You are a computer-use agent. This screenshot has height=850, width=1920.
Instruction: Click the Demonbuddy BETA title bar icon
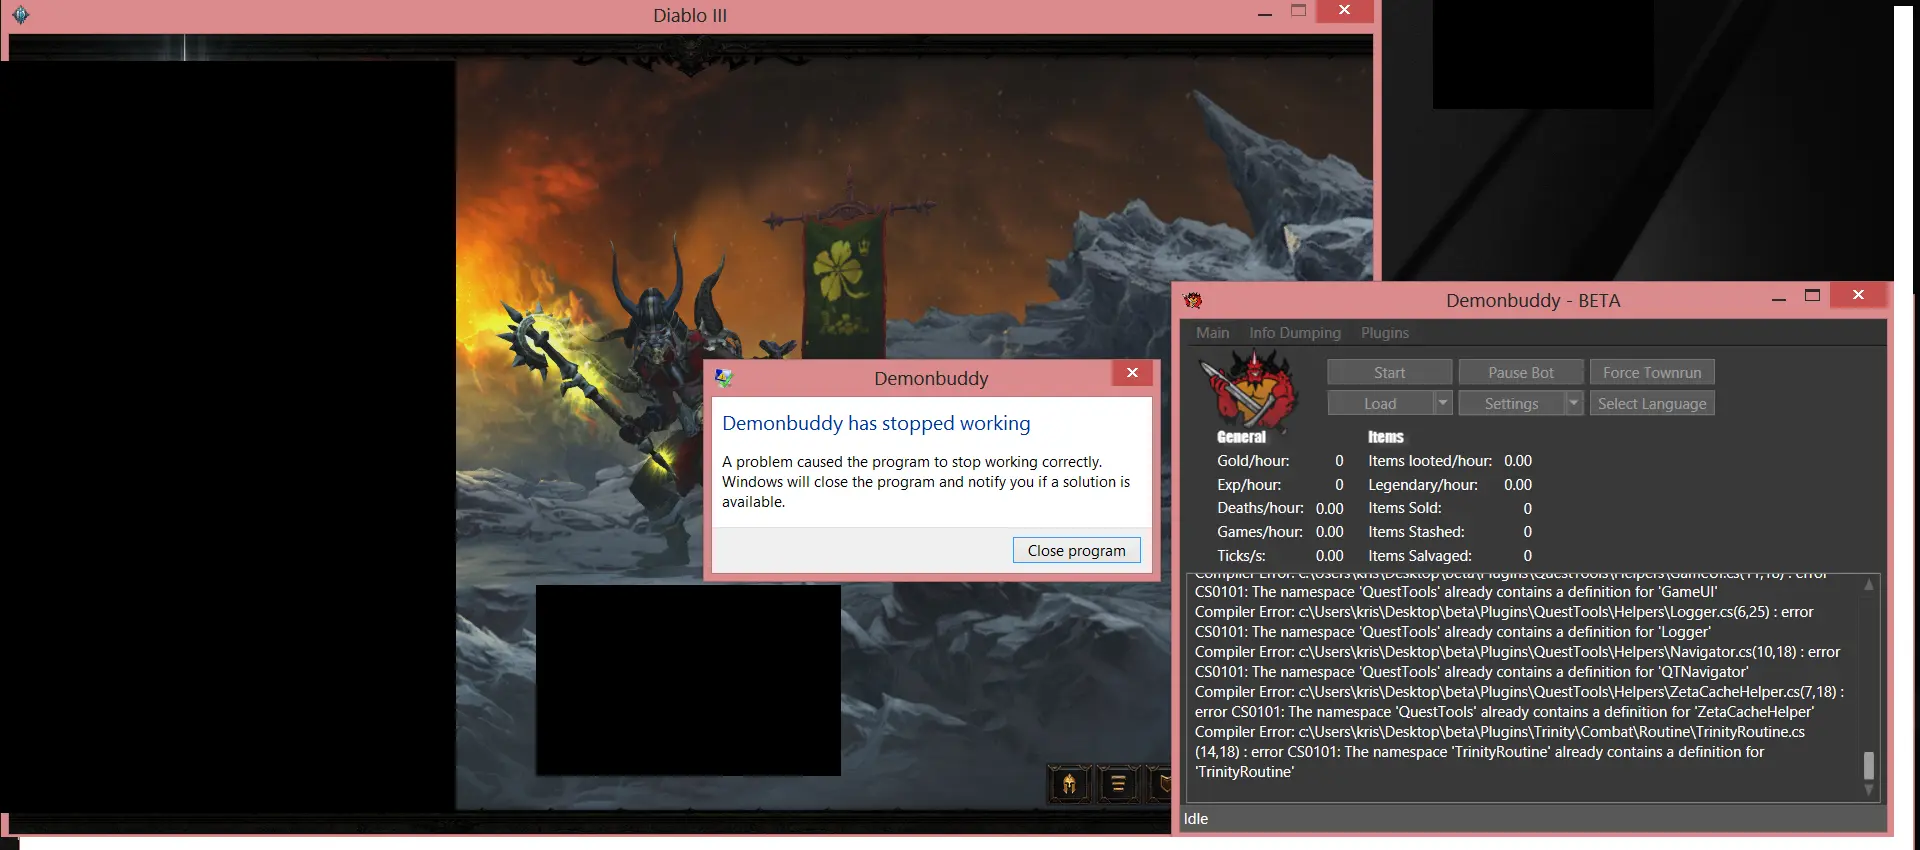coord(1193,300)
